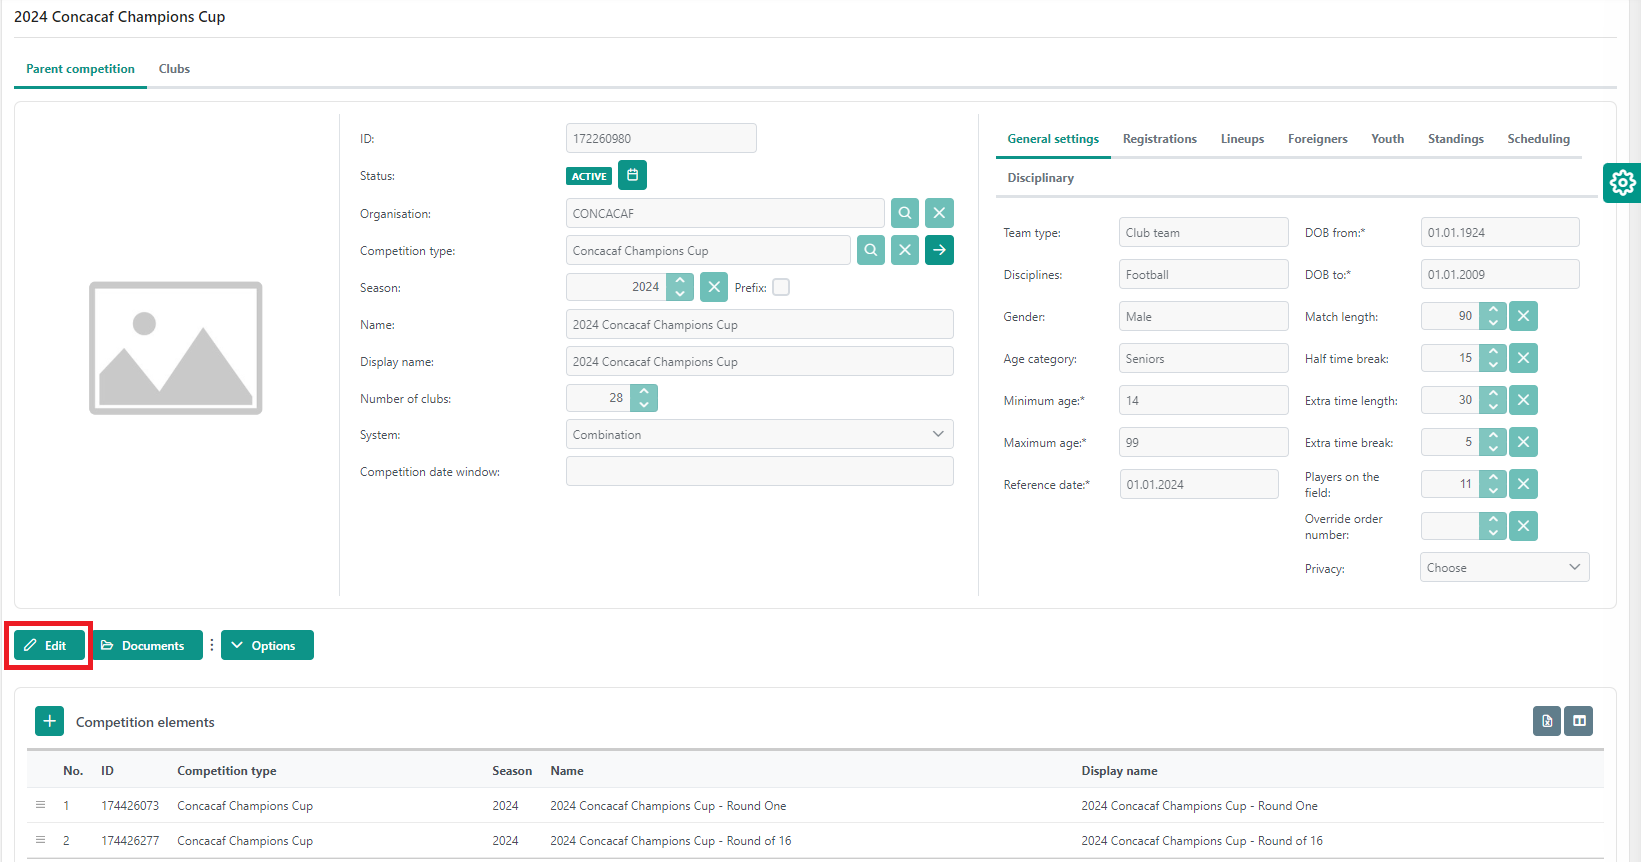Open the Registrations settings tab
This screenshot has width=1641, height=862.
coord(1159,139)
